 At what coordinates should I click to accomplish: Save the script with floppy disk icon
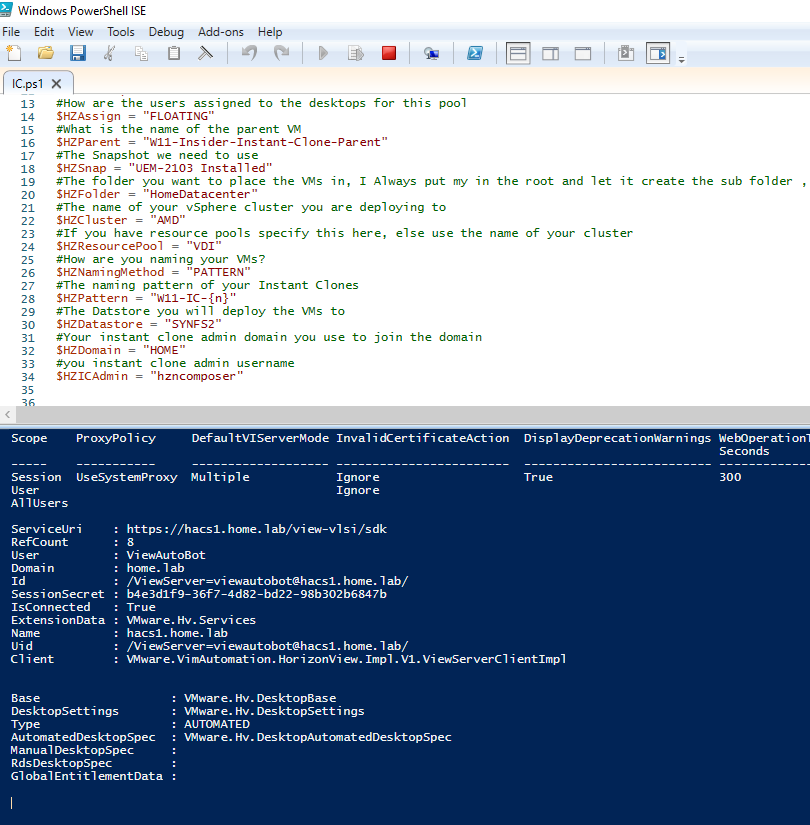click(x=78, y=53)
